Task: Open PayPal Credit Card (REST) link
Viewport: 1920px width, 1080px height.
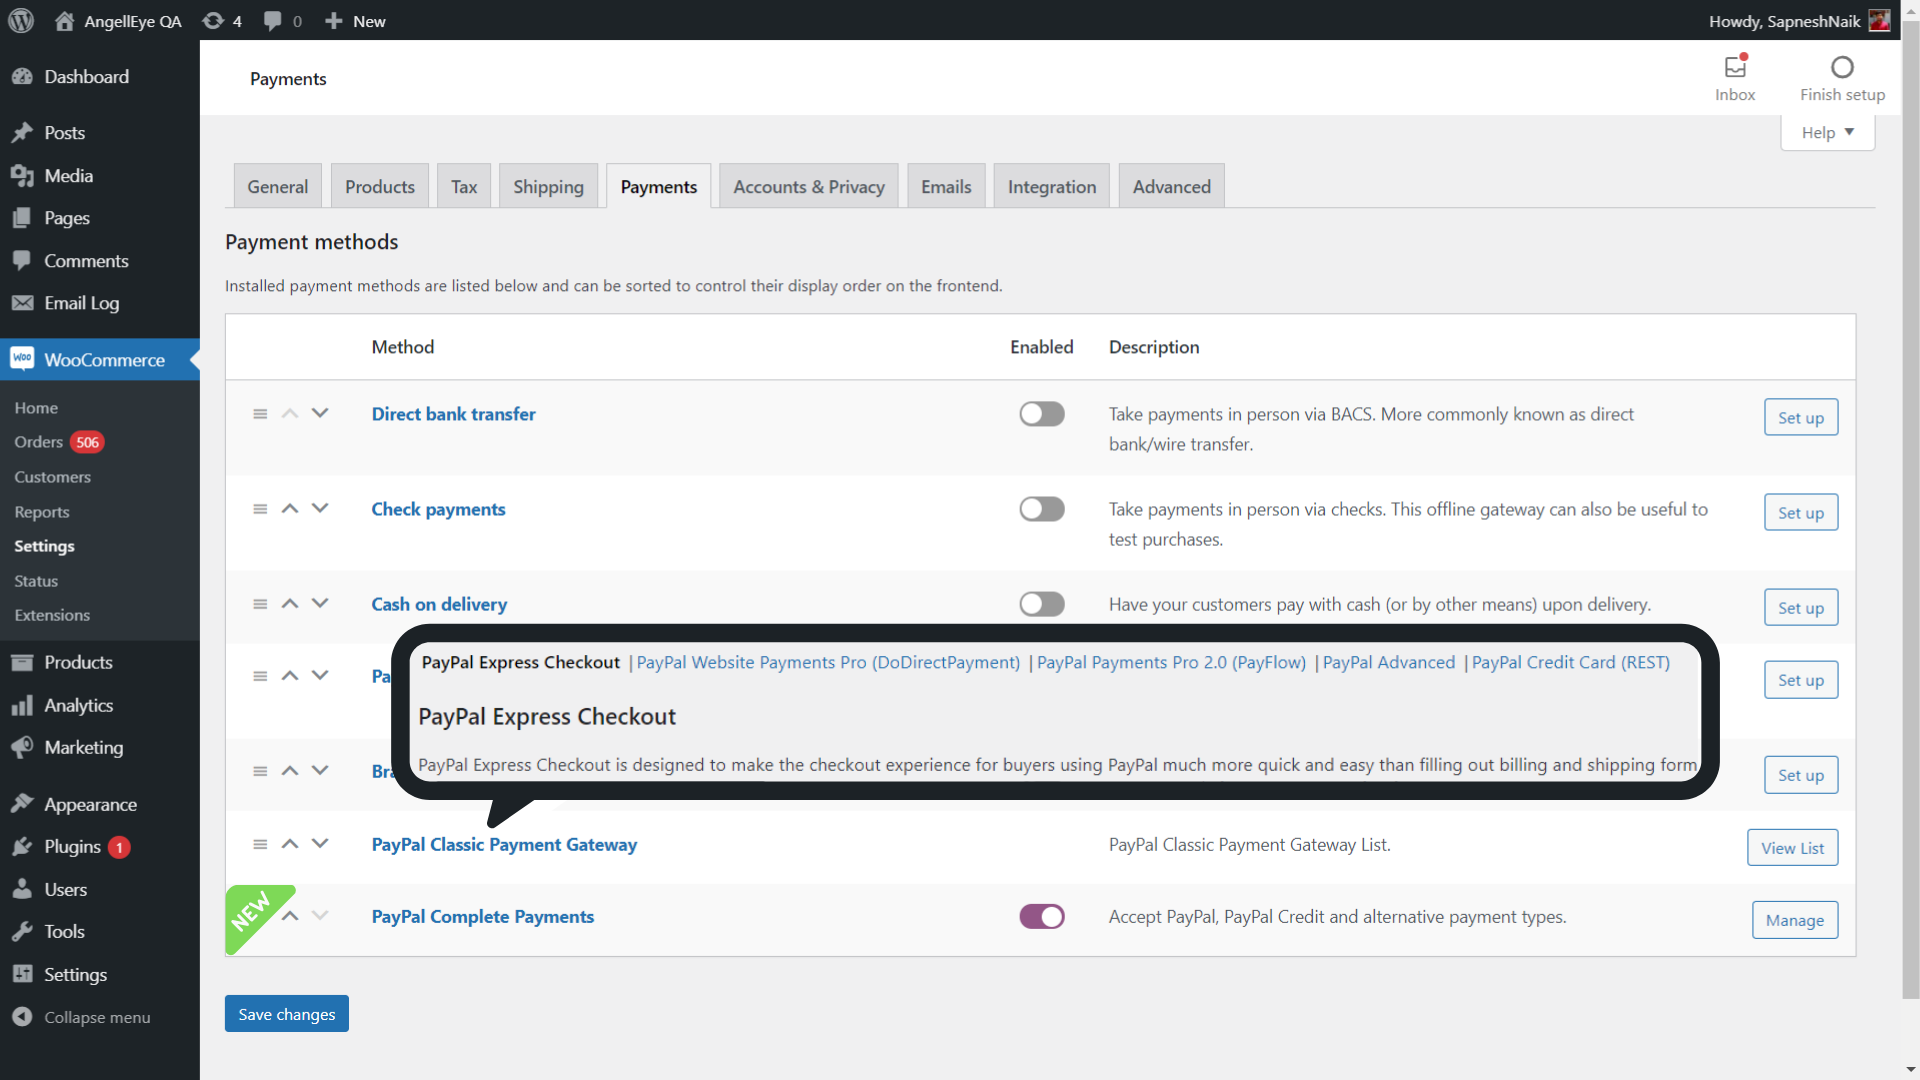Action: tap(1571, 663)
